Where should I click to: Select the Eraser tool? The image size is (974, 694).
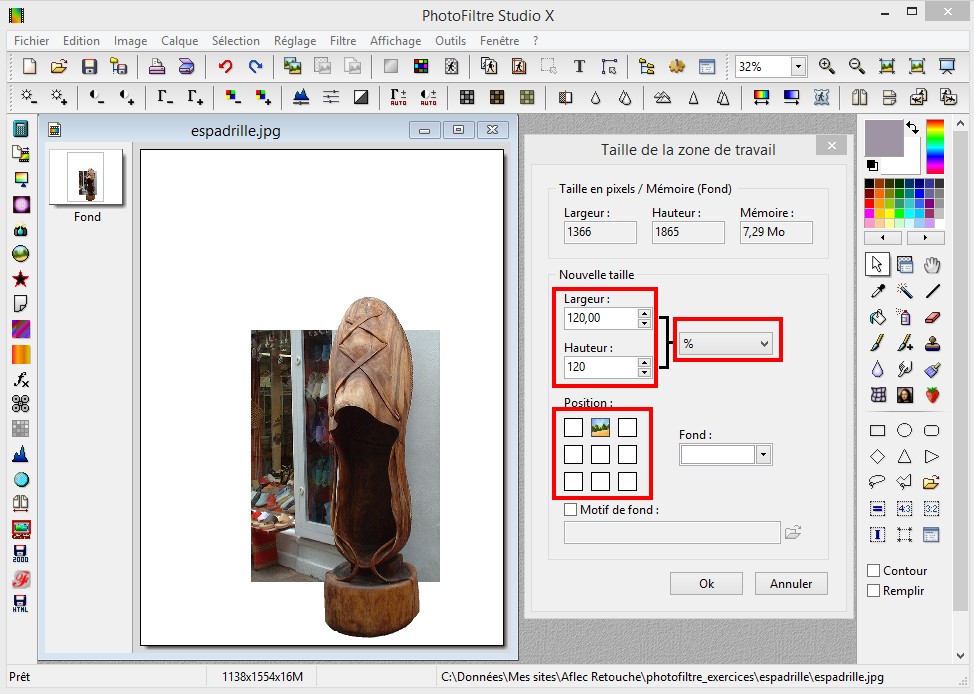tap(932, 317)
